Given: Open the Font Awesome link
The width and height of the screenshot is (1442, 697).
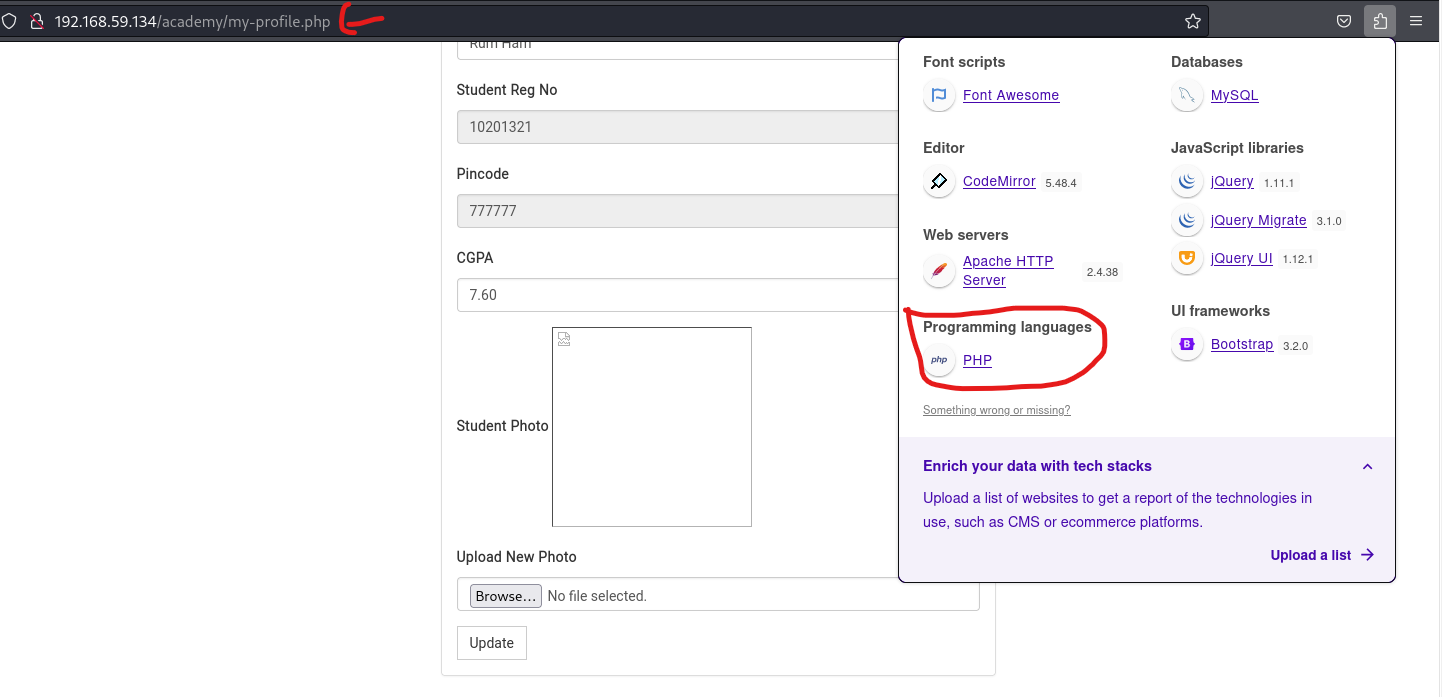Looking at the screenshot, I should [1011, 95].
